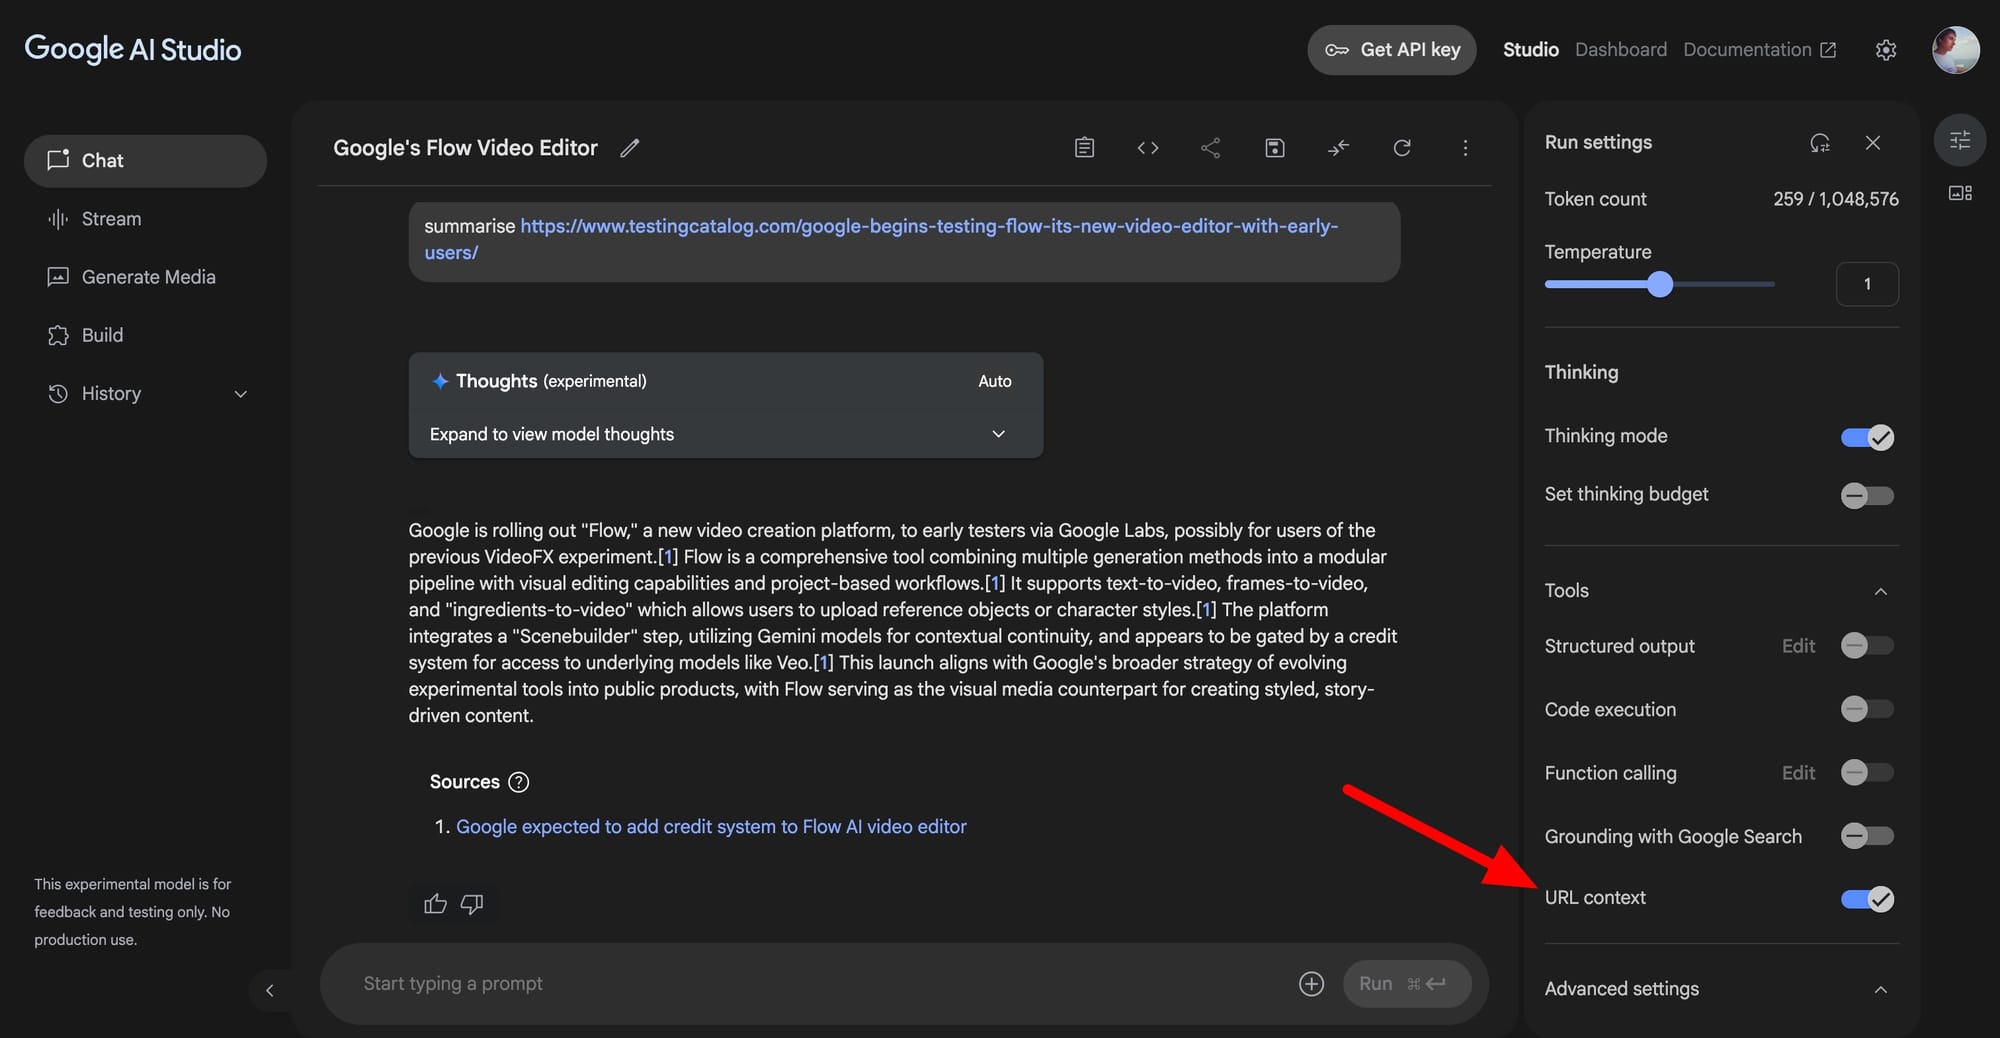This screenshot has width=2000, height=1038.
Task: Open the Documentation external link
Action: [1759, 50]
